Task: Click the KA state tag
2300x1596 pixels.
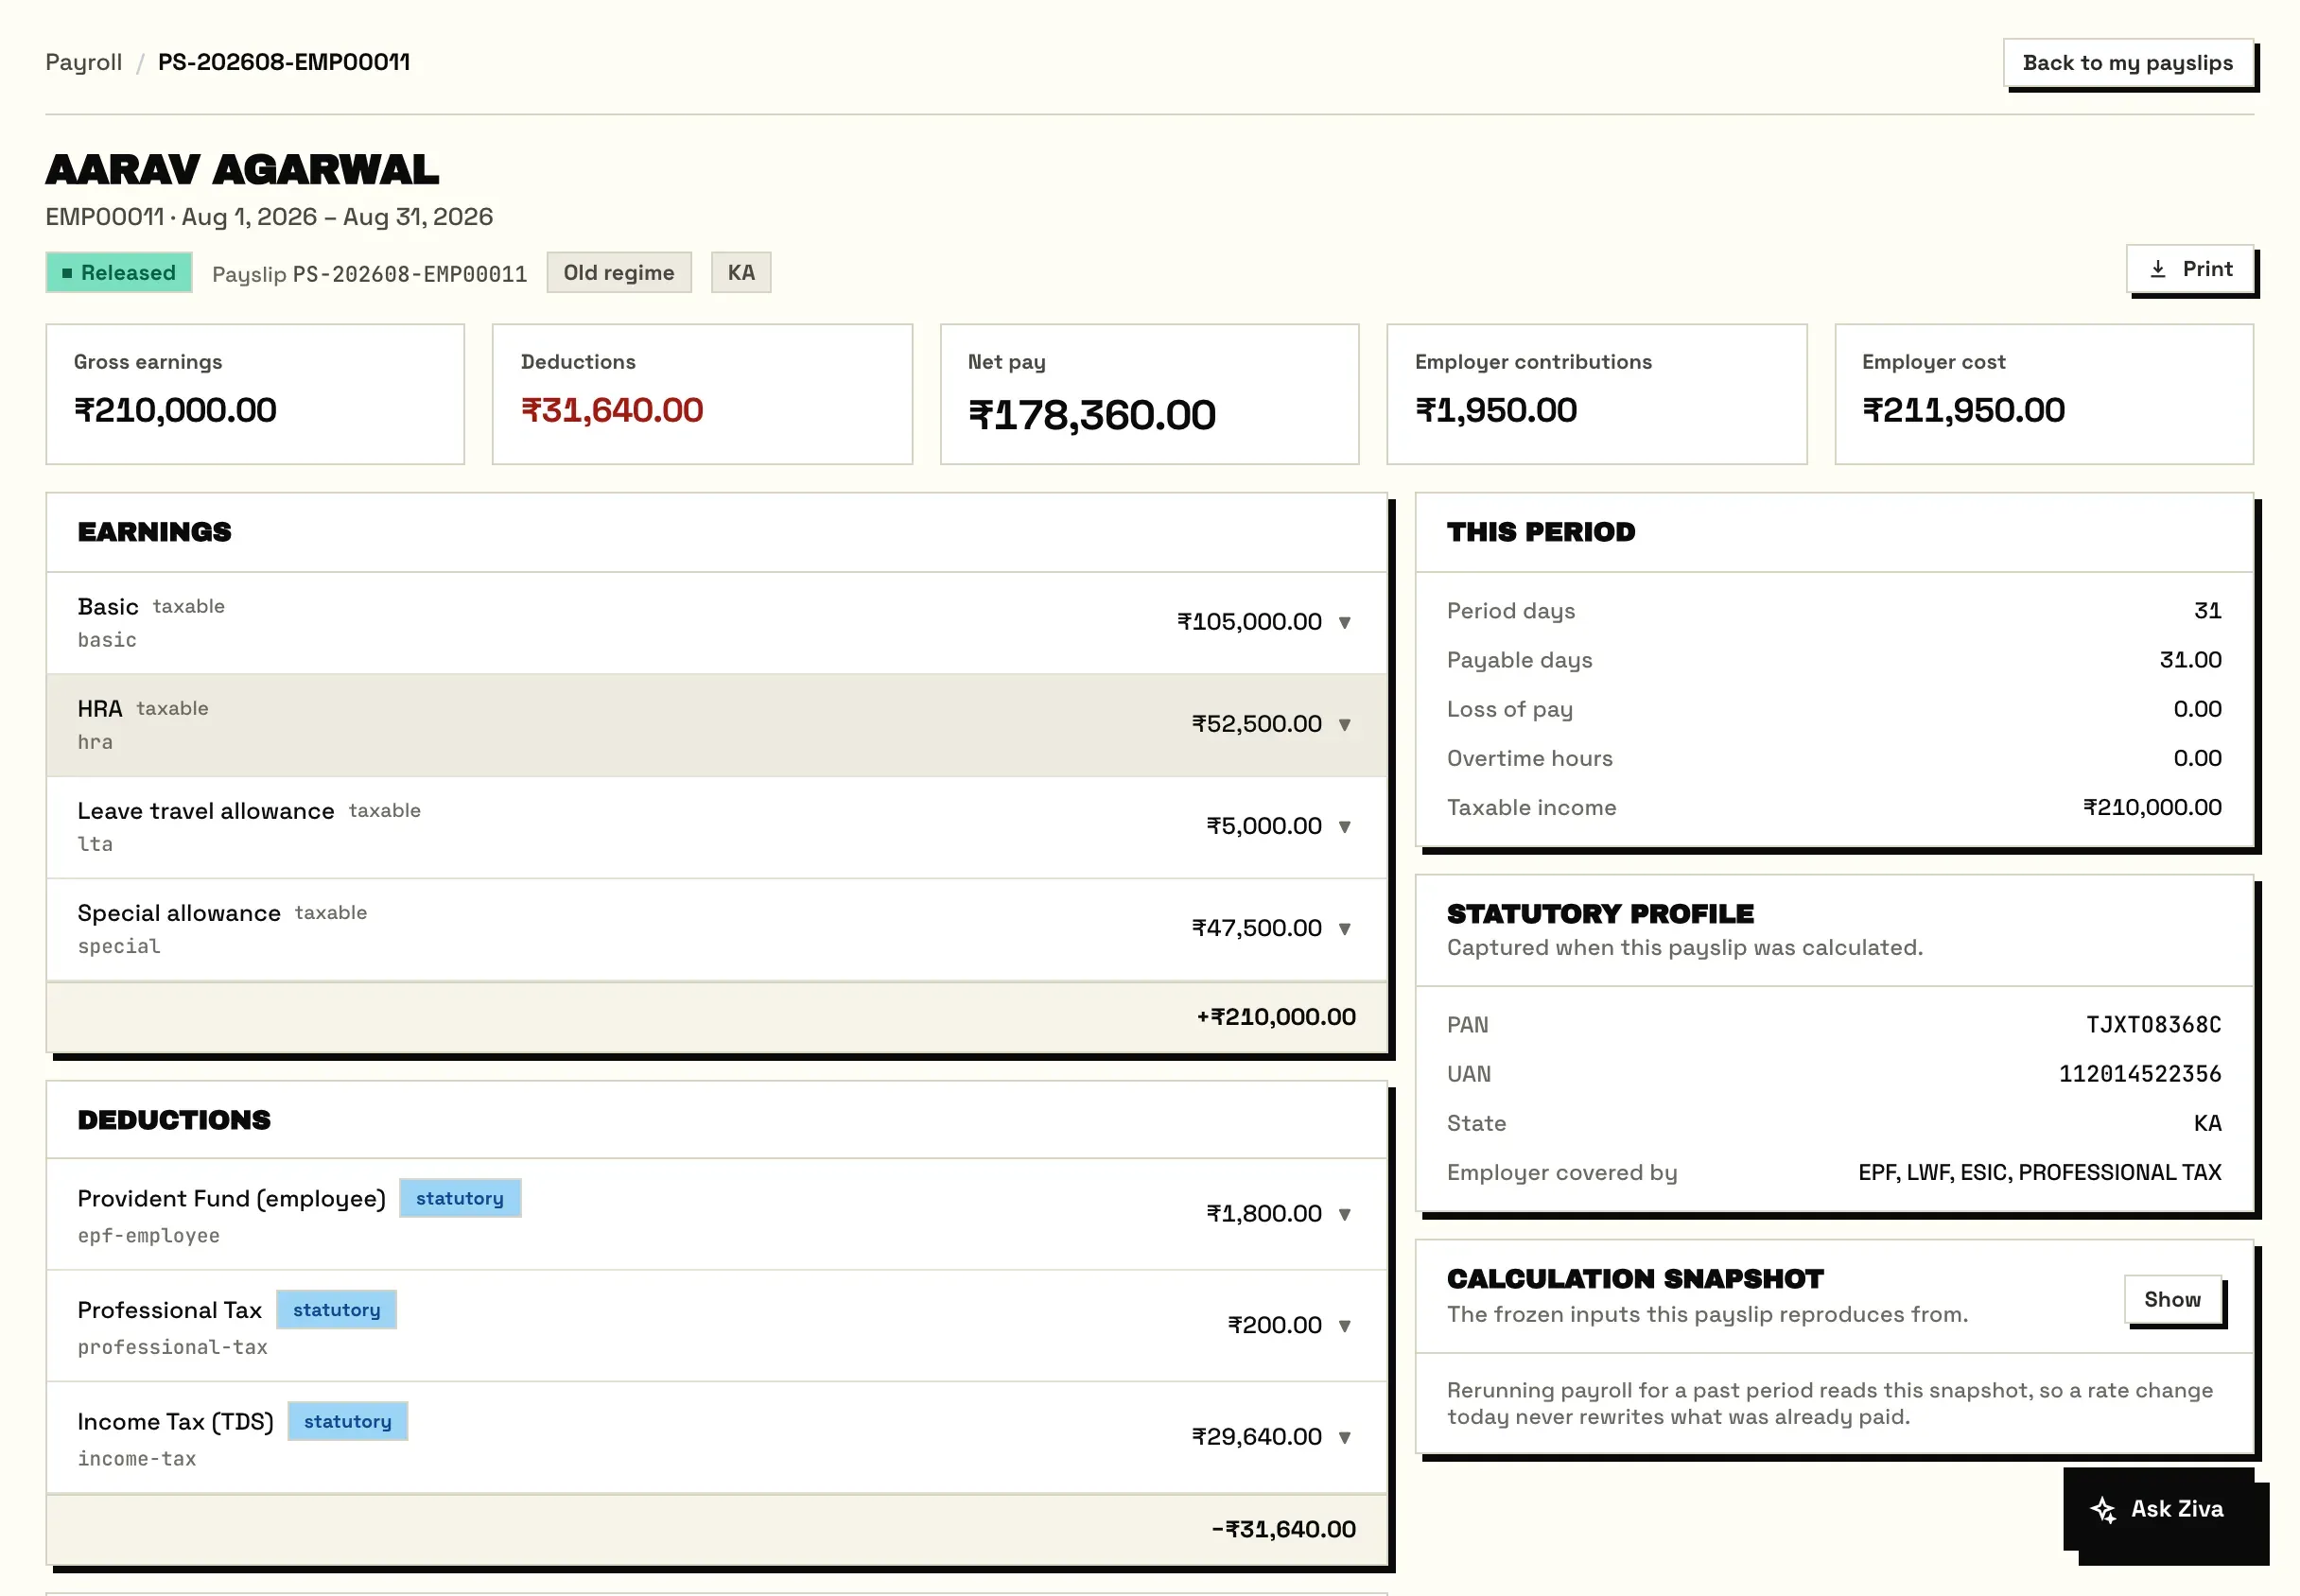Action: point(741,272)
